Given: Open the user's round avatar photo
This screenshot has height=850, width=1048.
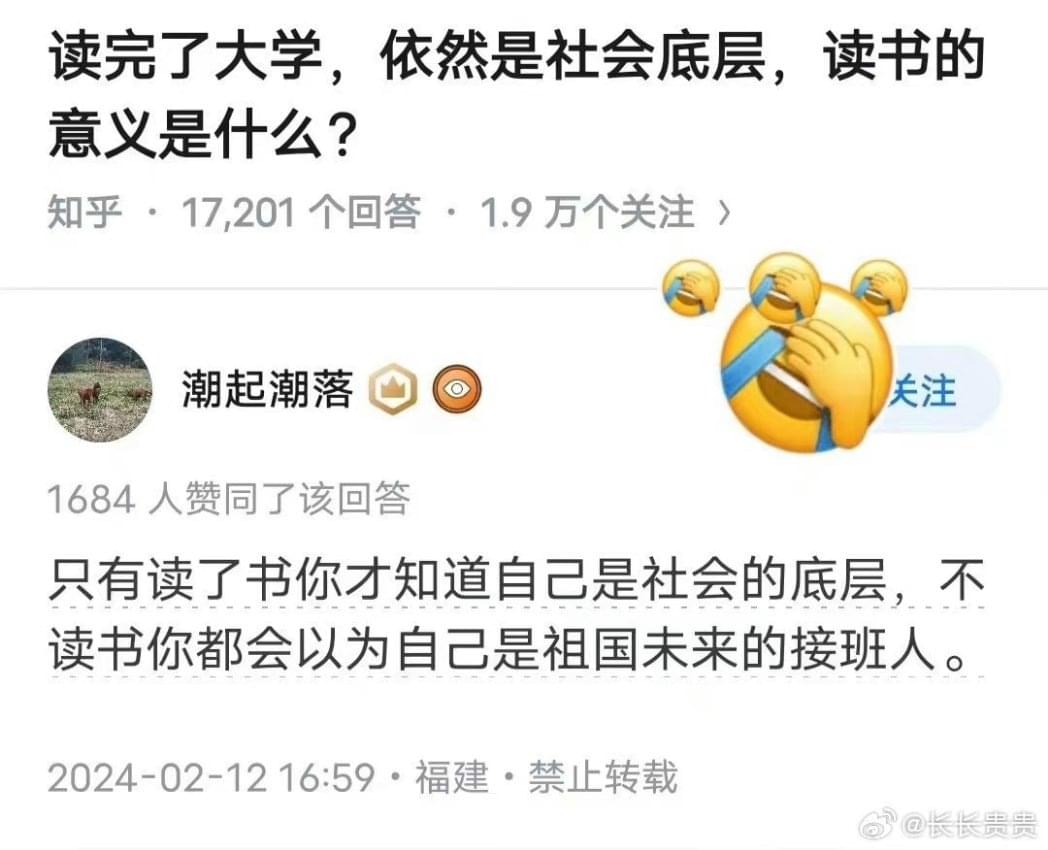Looking at the screenshot, I should [x=100, y=390].
